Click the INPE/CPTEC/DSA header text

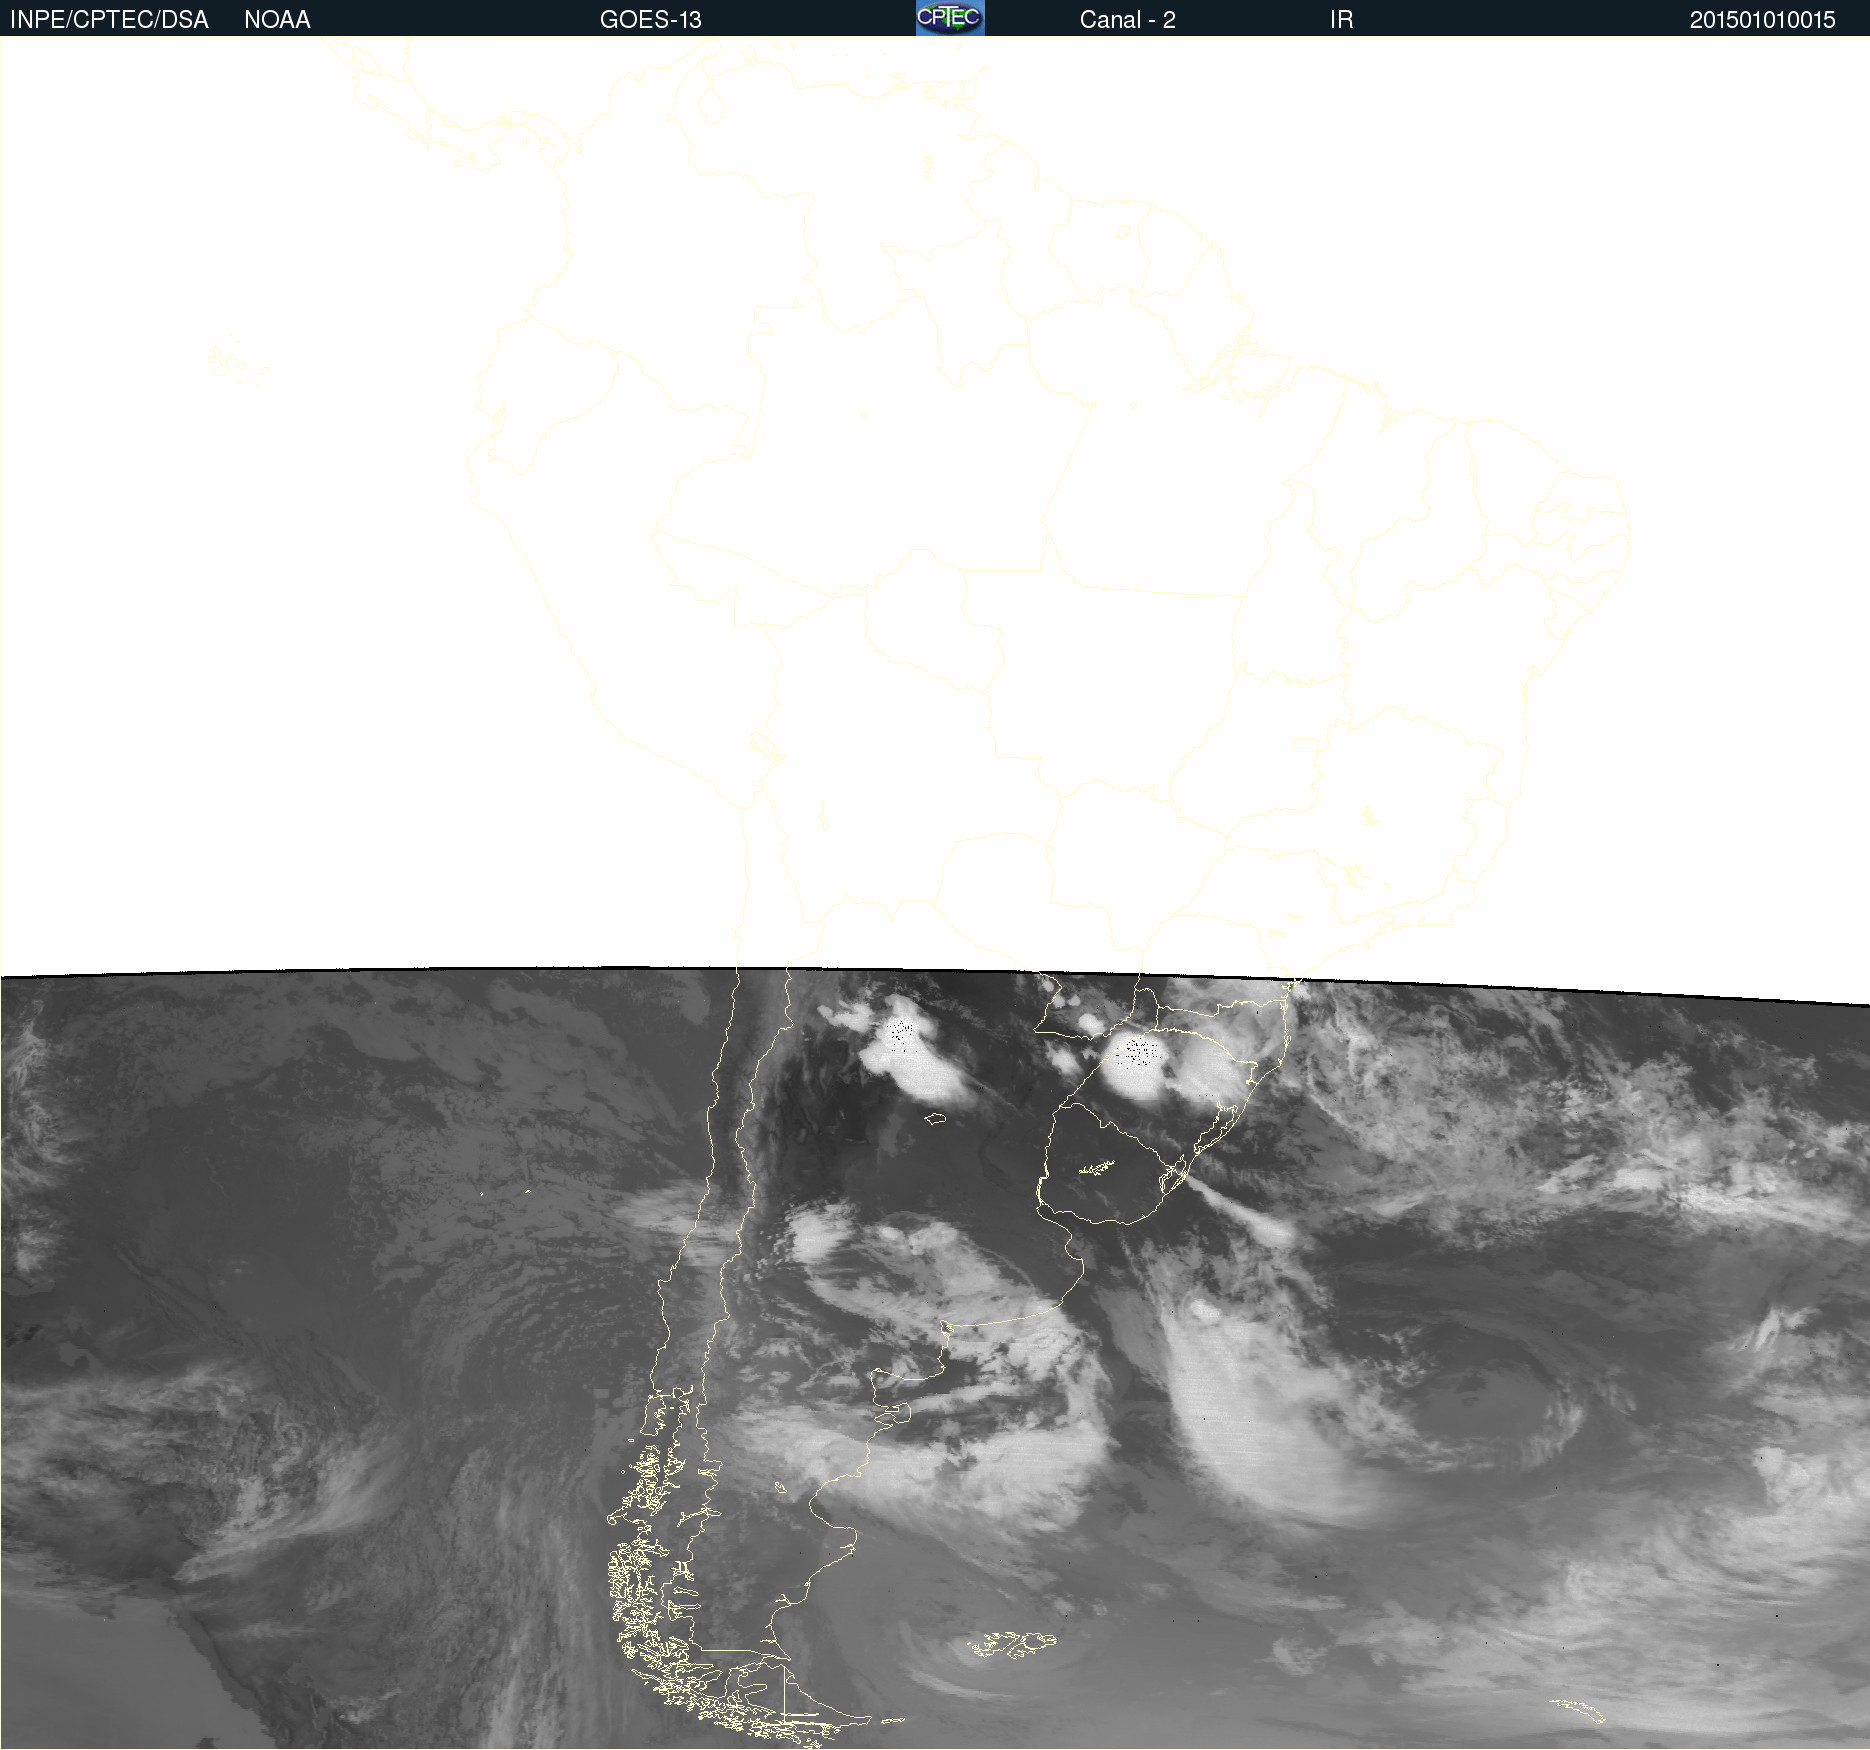[x=109, y=20]
